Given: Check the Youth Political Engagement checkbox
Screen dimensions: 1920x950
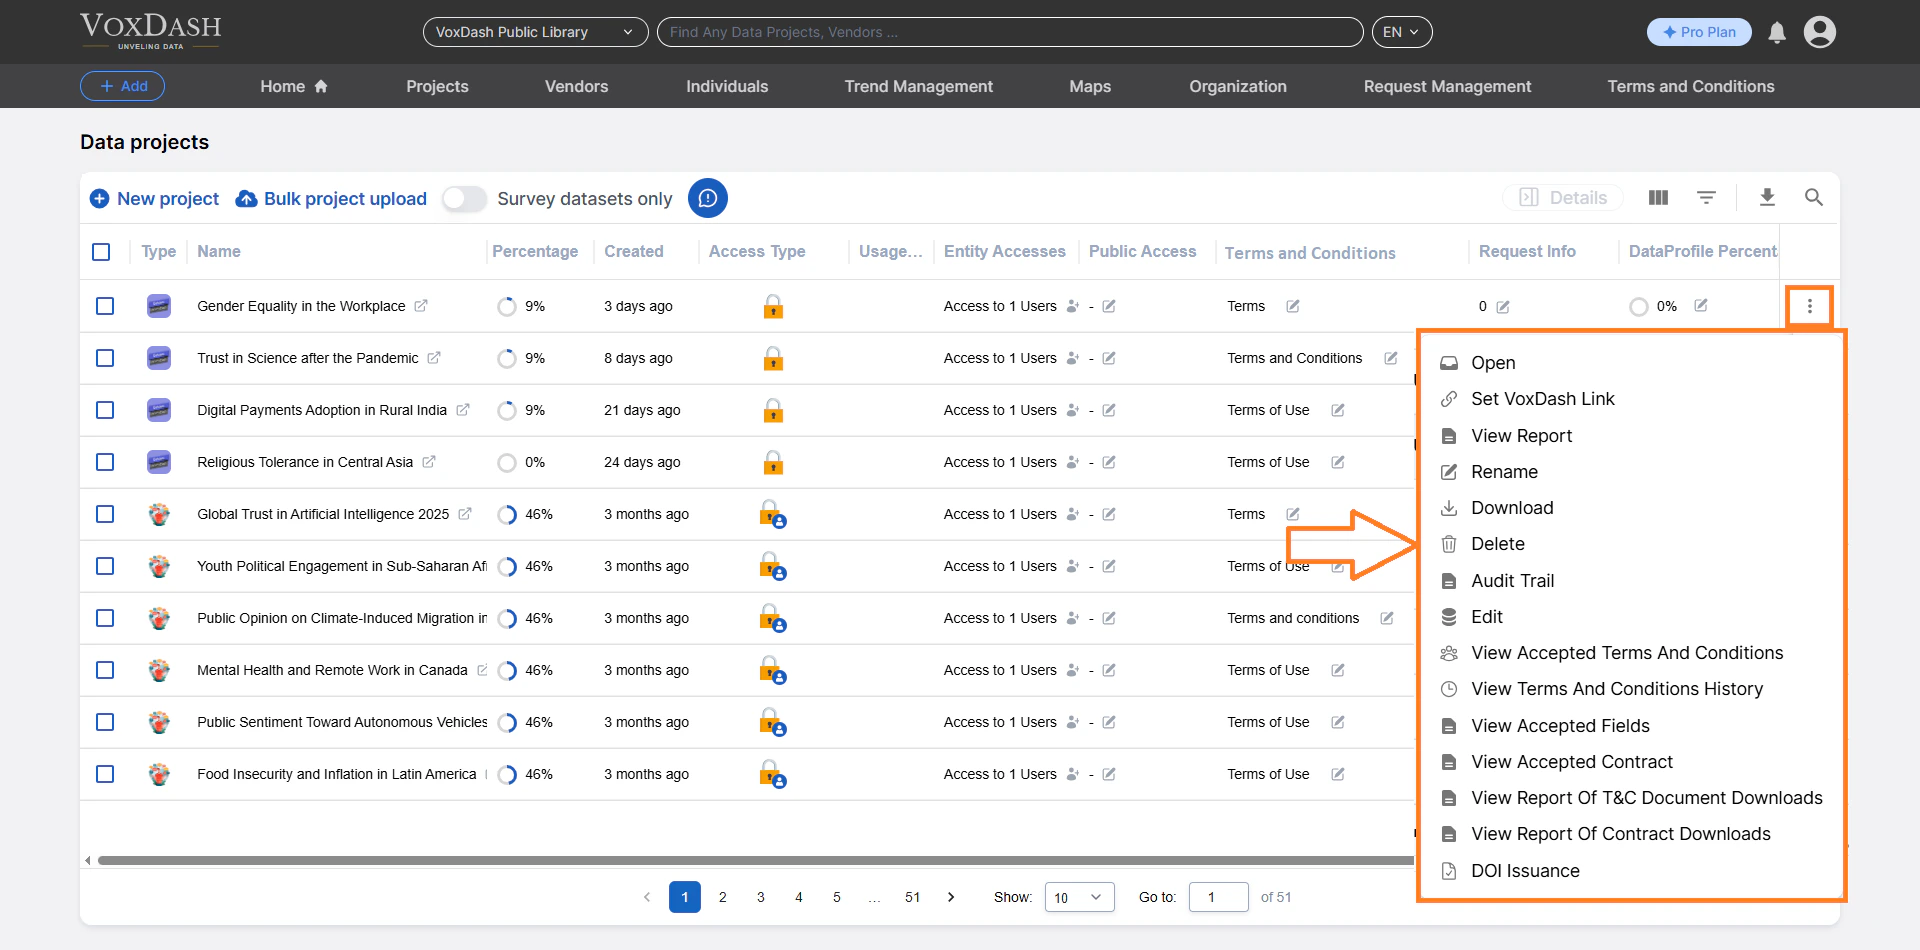Looking at the screenshot, I should [x=105, y=566].
